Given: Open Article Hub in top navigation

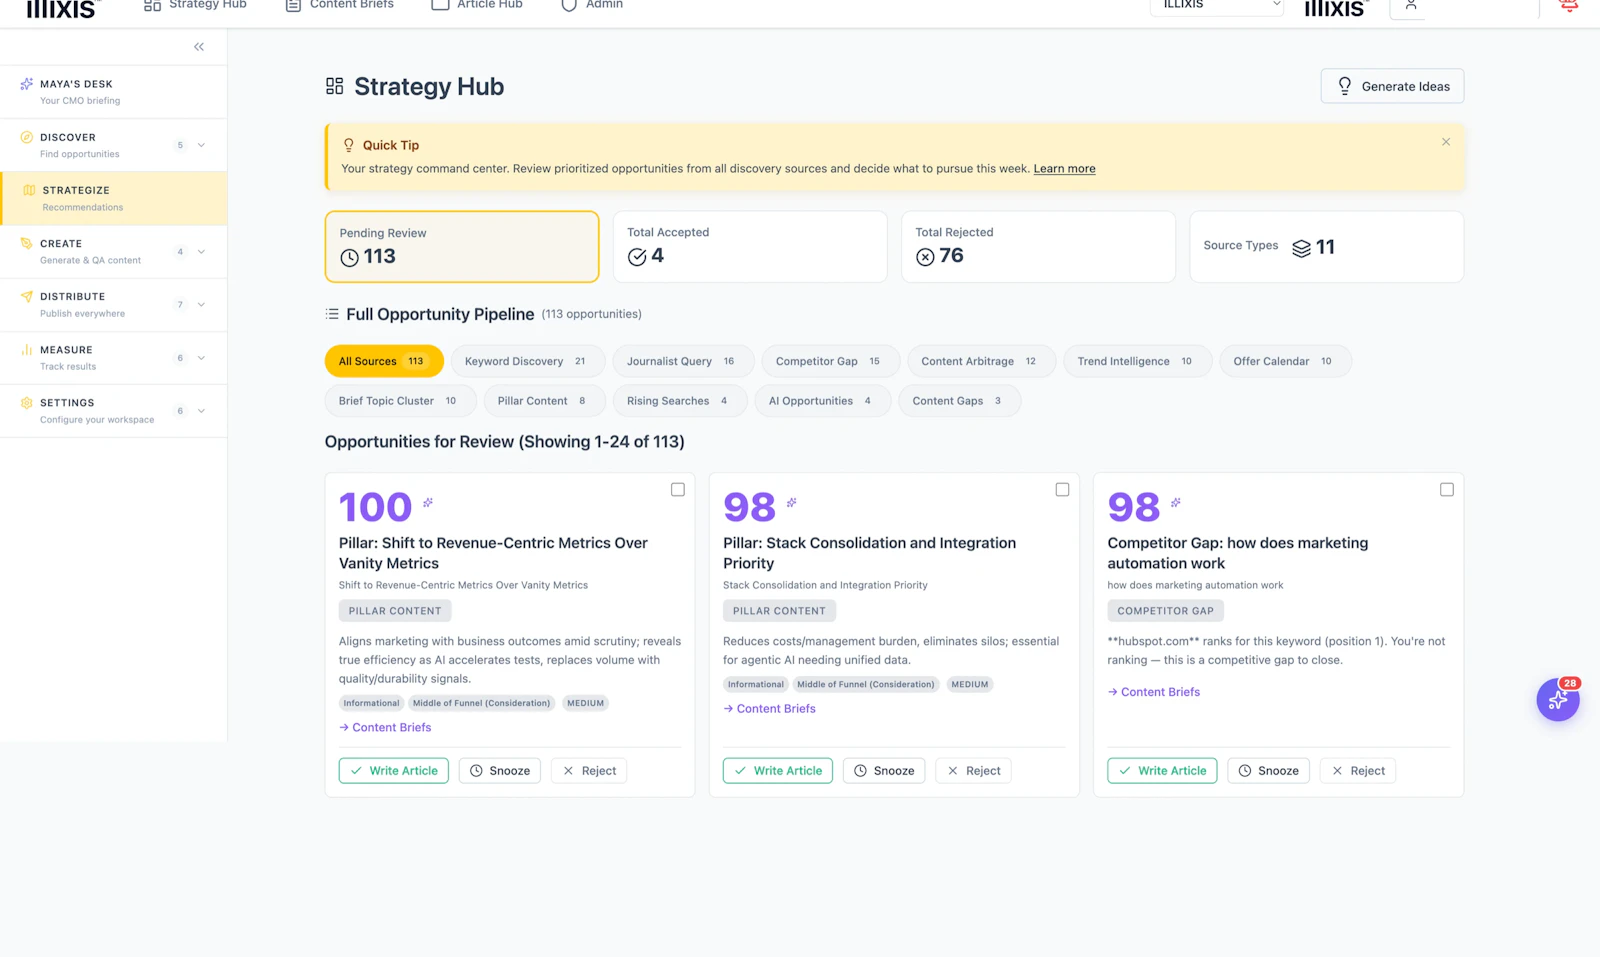Looking at the screenshot, I should click(x=477, y=5).
